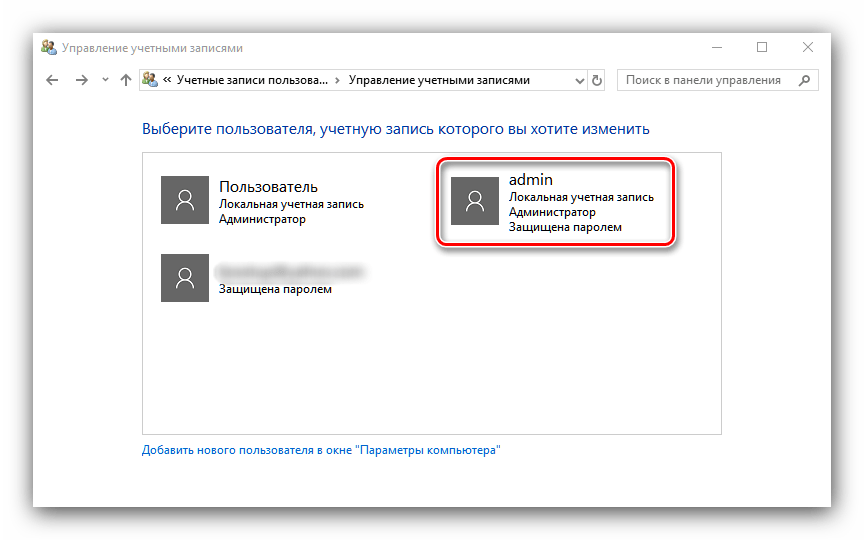
Task: Open the 'Пользователь' account name
Action: coord(268,186)
